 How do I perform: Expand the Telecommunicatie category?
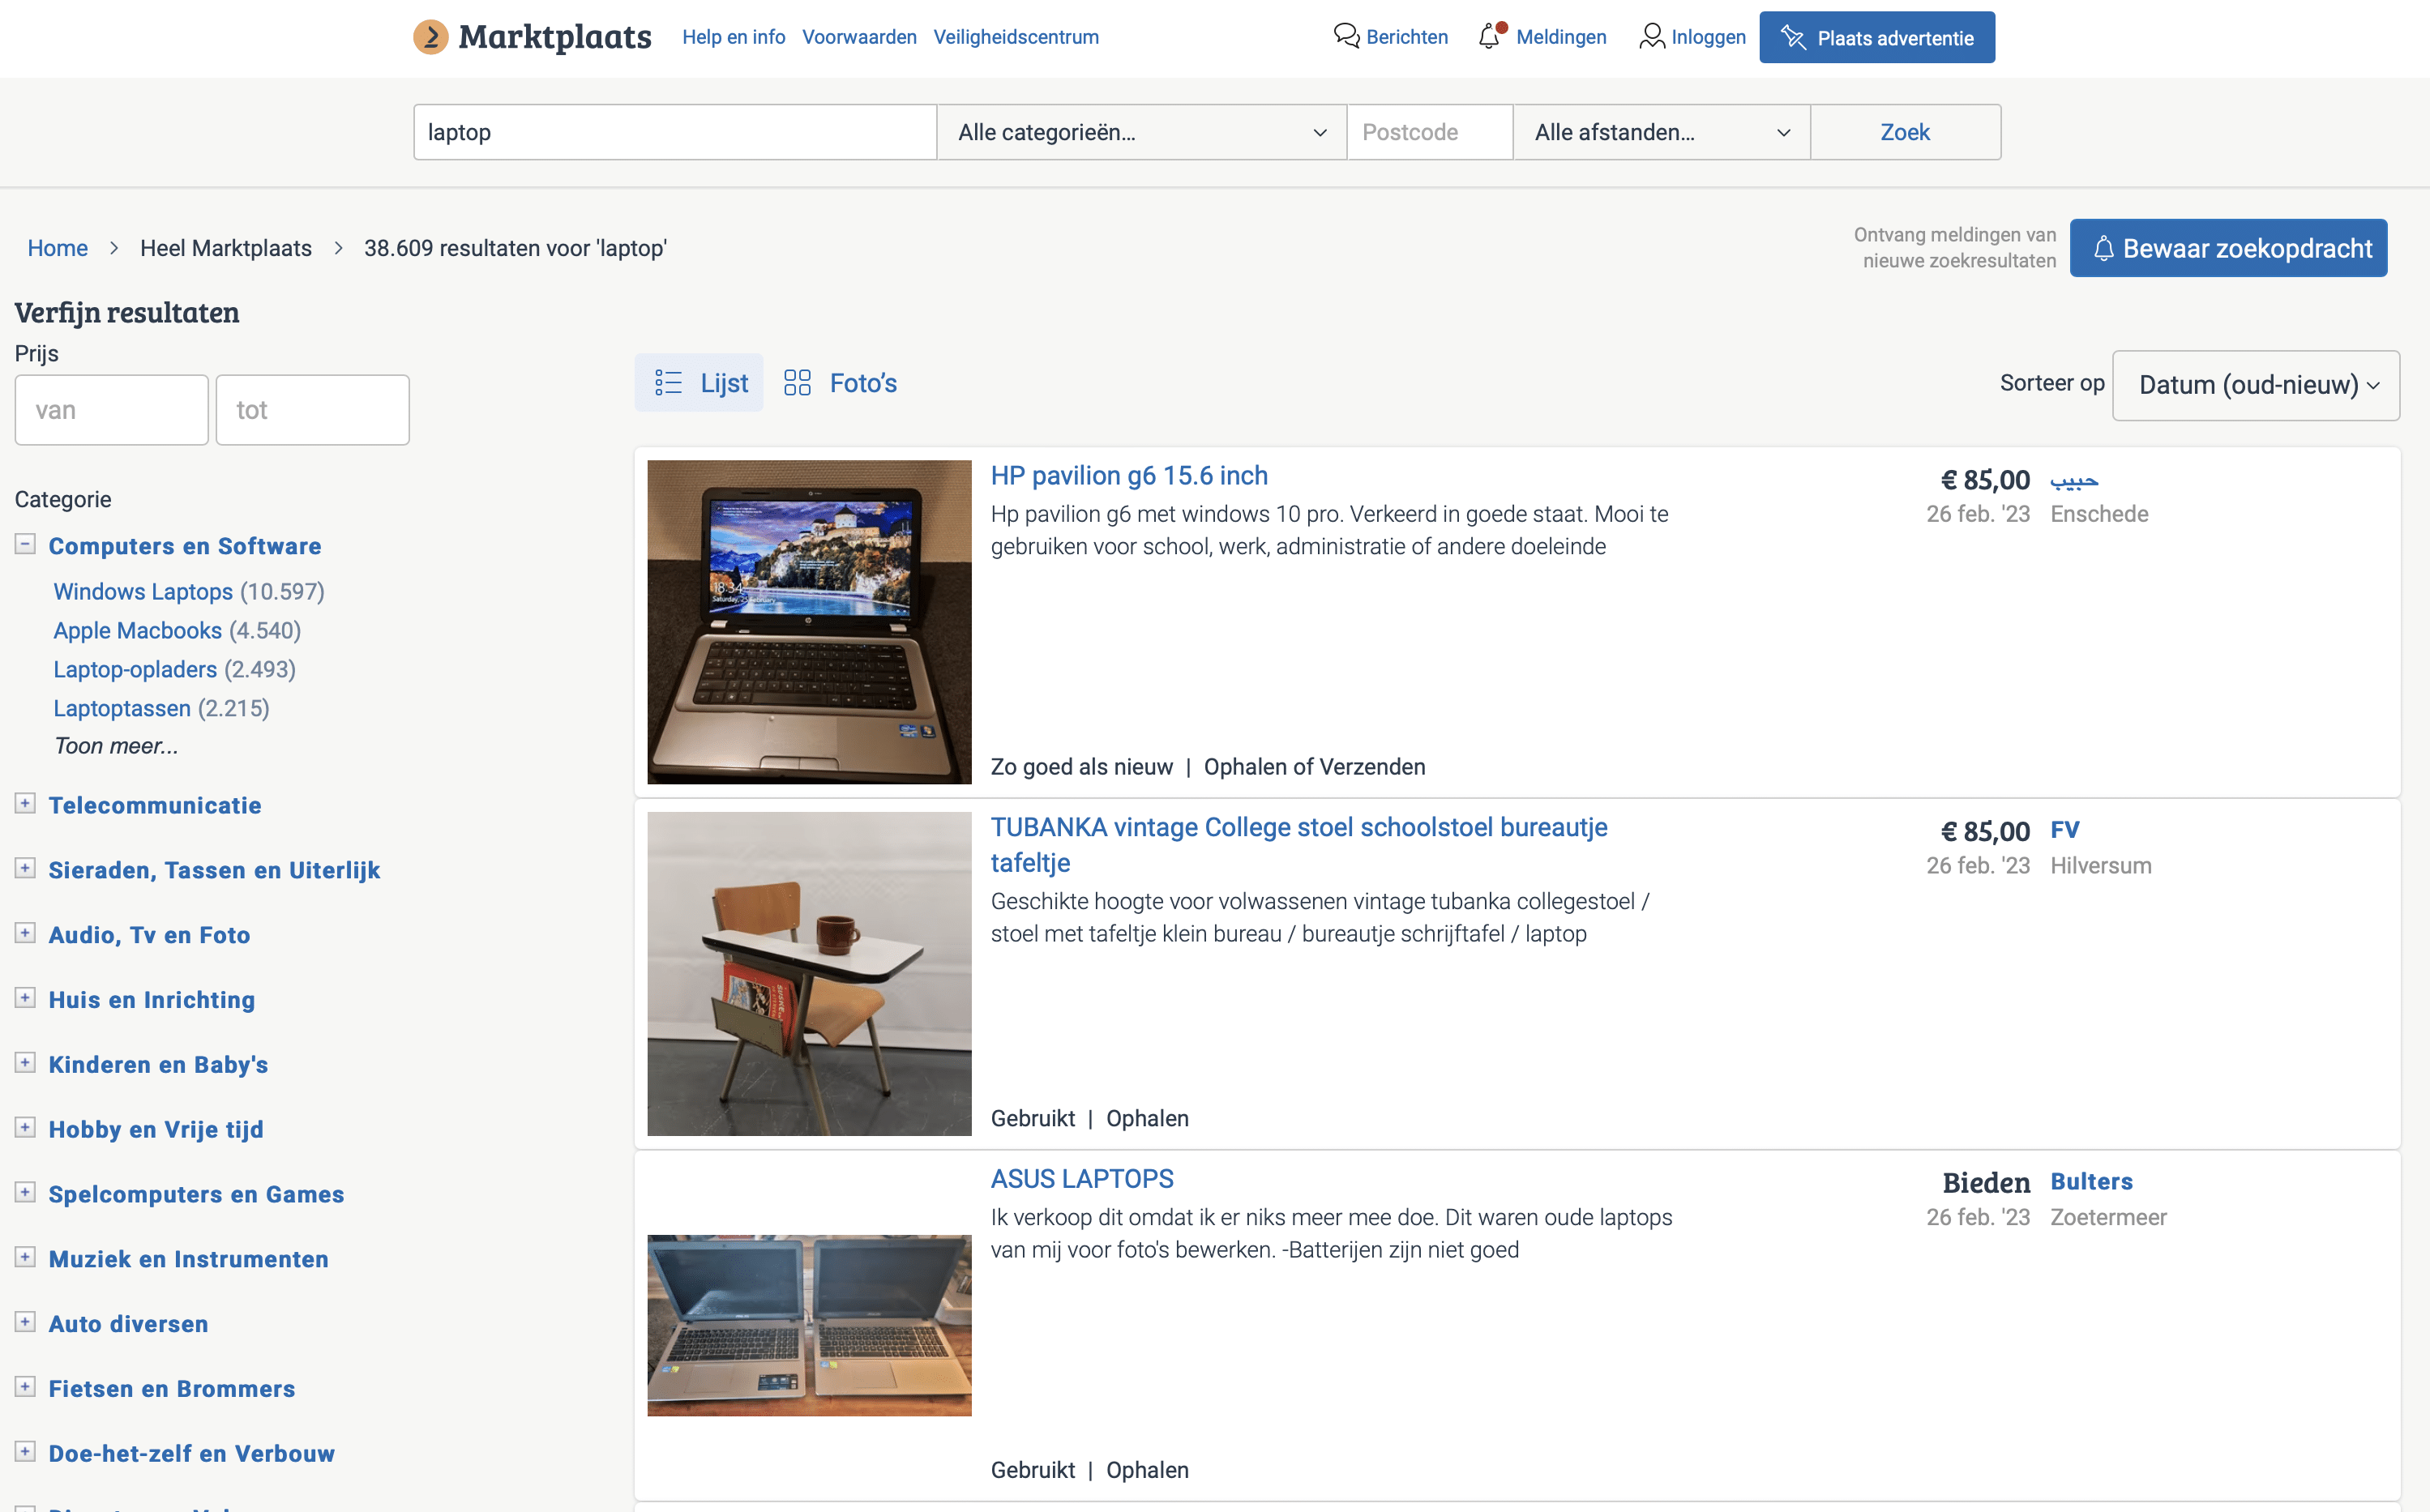[25, 803]
